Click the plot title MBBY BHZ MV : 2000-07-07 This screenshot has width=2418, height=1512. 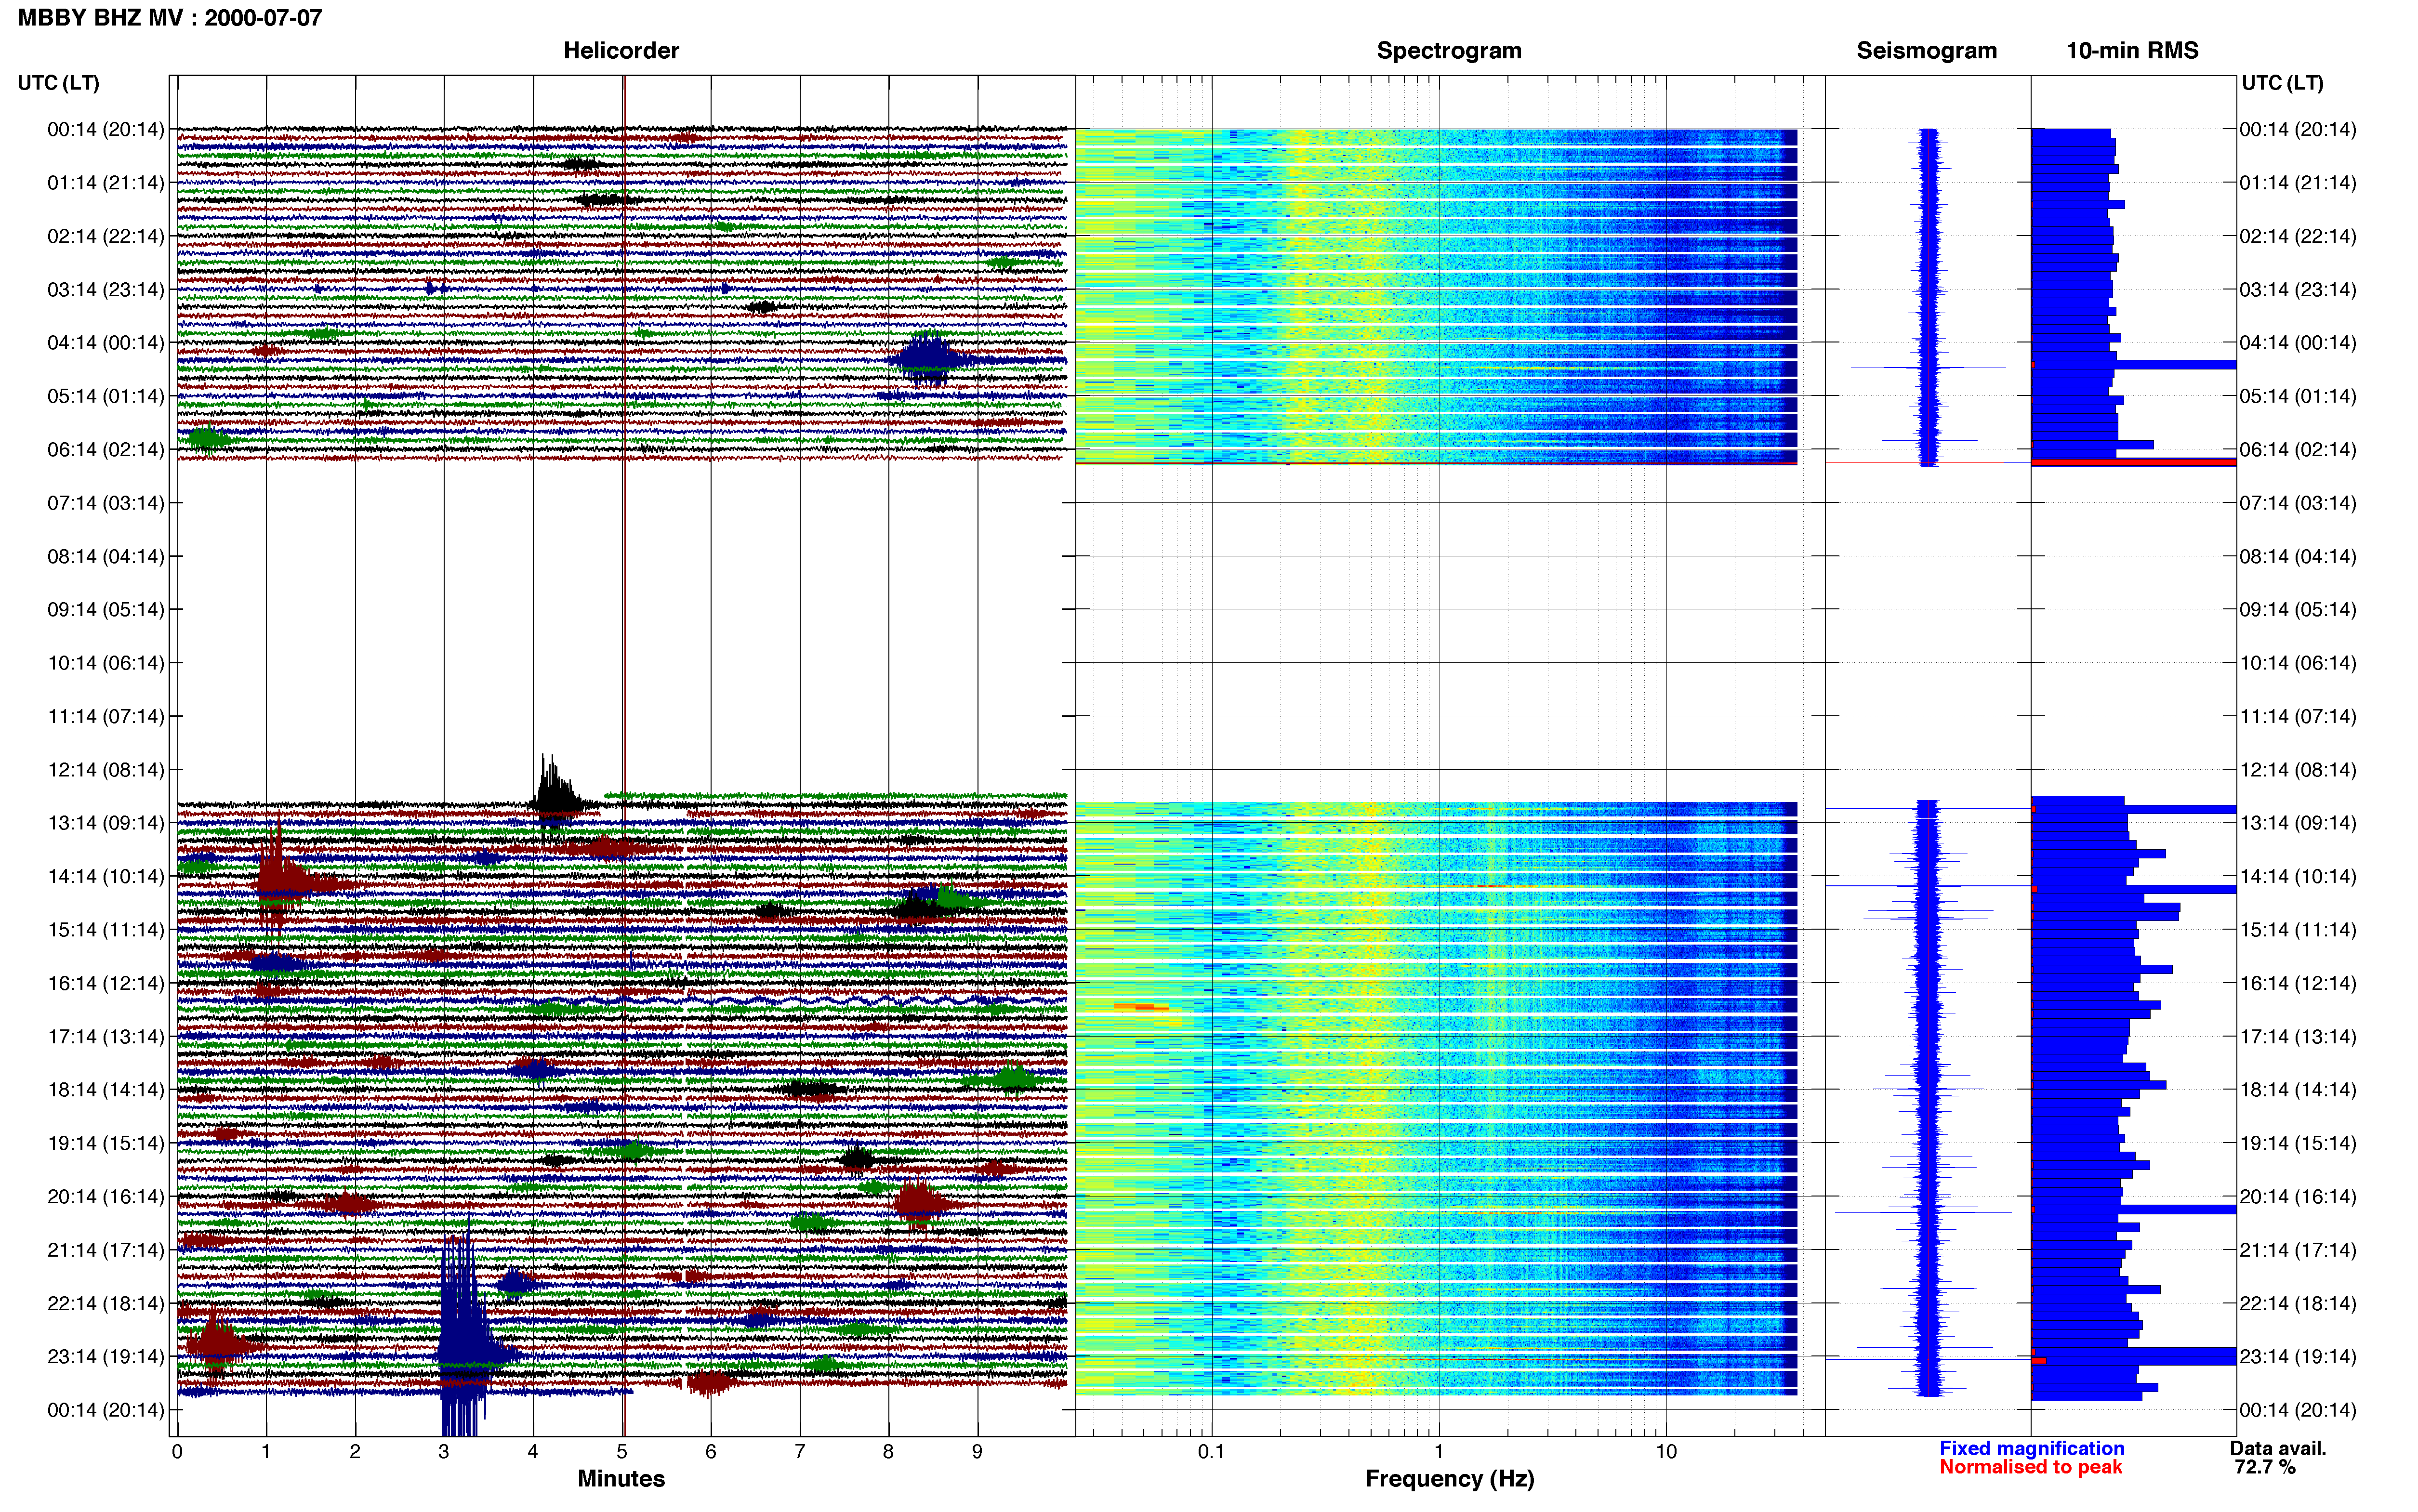click(x=170, y=18)
